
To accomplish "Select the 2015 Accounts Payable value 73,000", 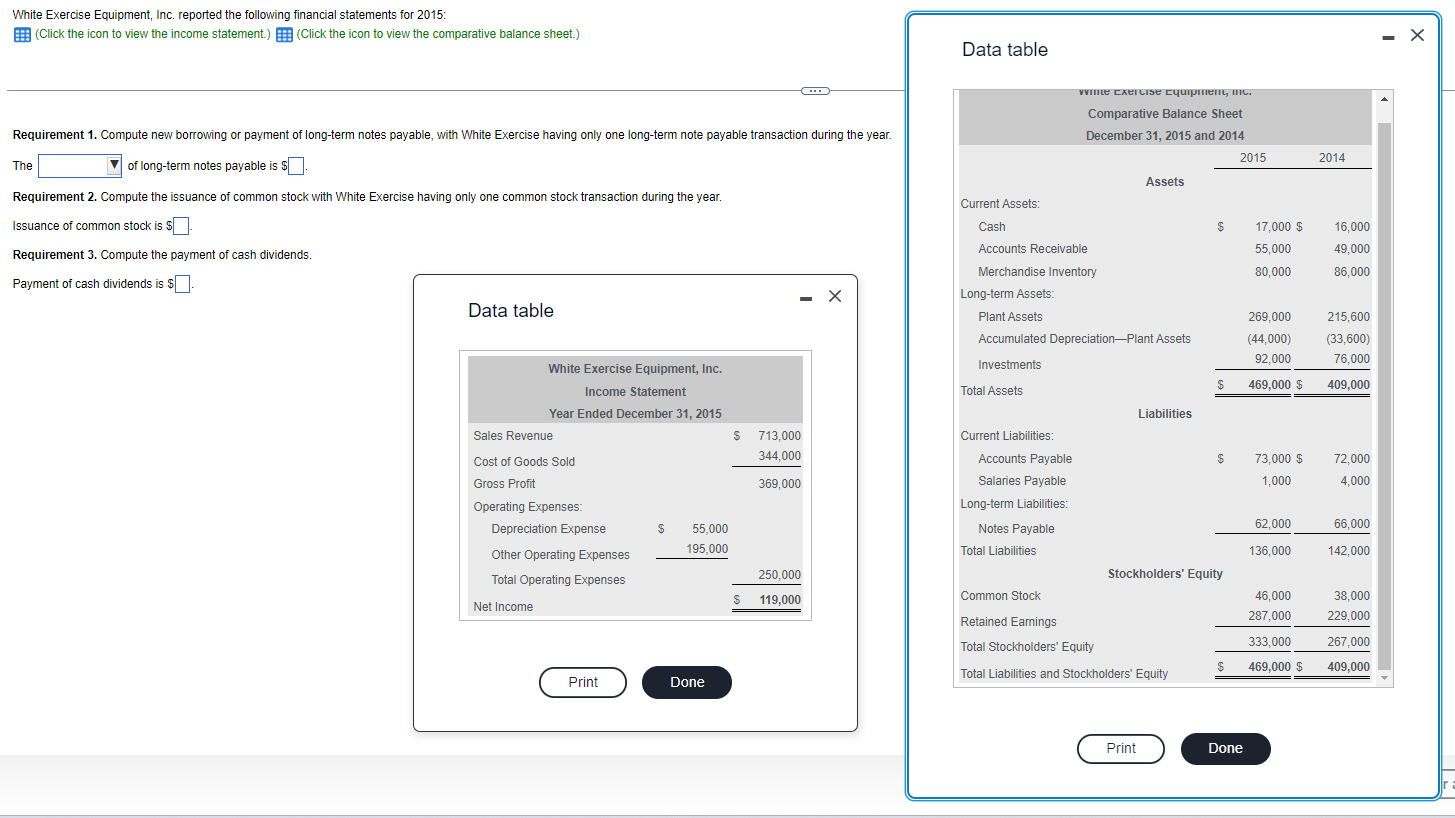I will tap(1272, 459).
